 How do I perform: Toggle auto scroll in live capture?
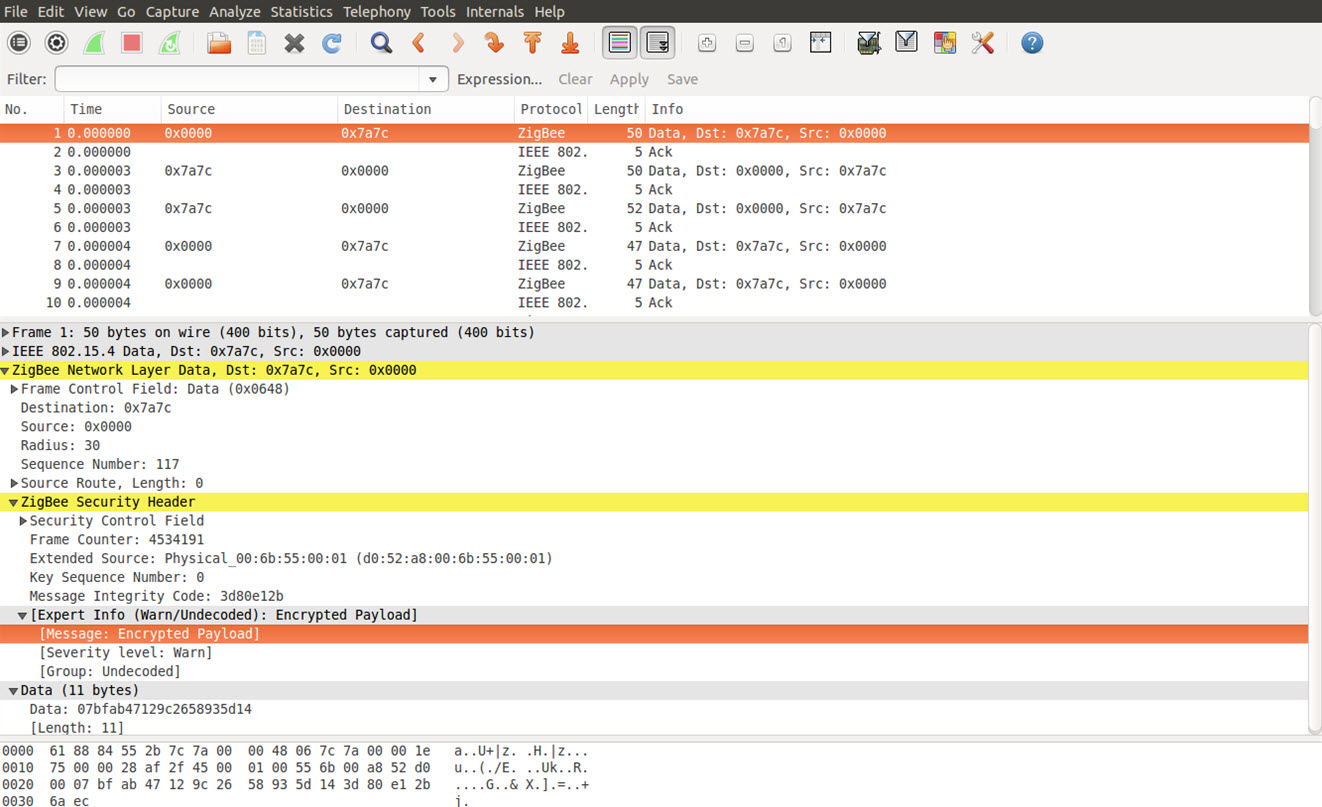tap(658, 43)
